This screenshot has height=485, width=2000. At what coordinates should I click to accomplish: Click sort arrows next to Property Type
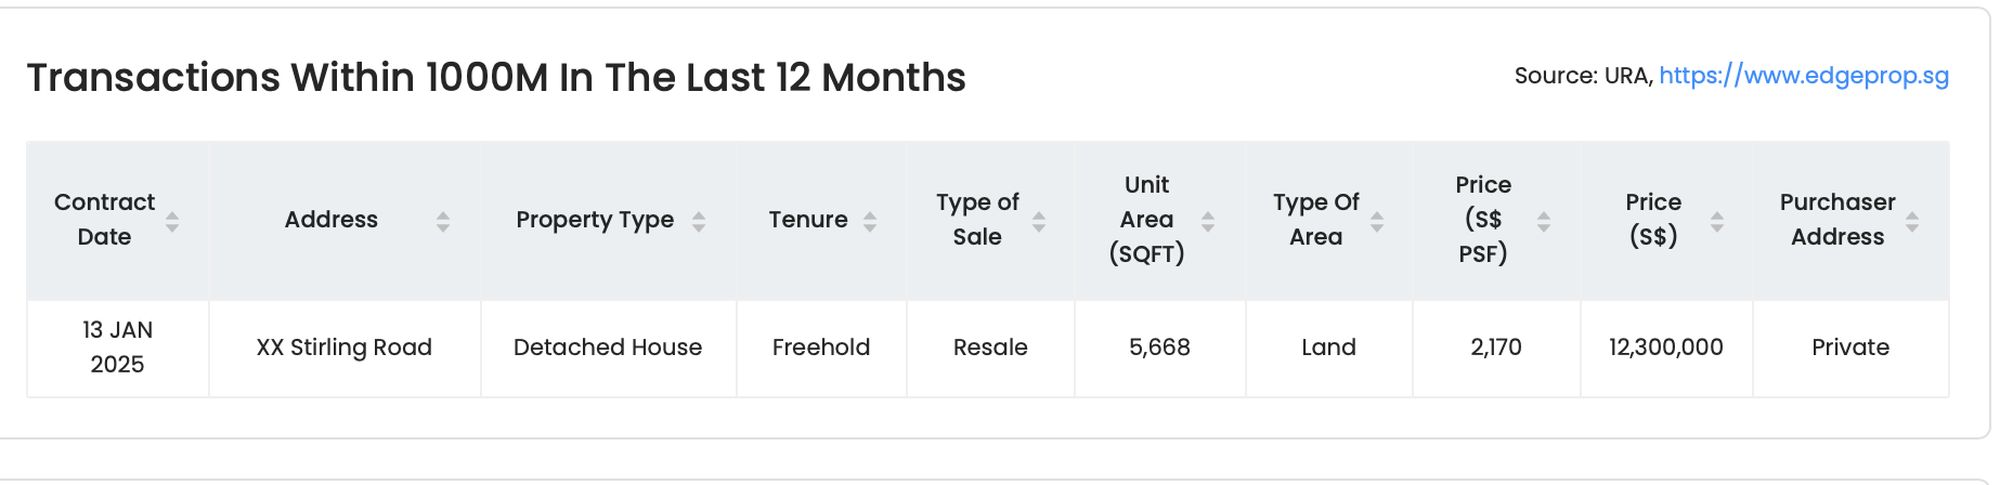(x=699, y=221)
